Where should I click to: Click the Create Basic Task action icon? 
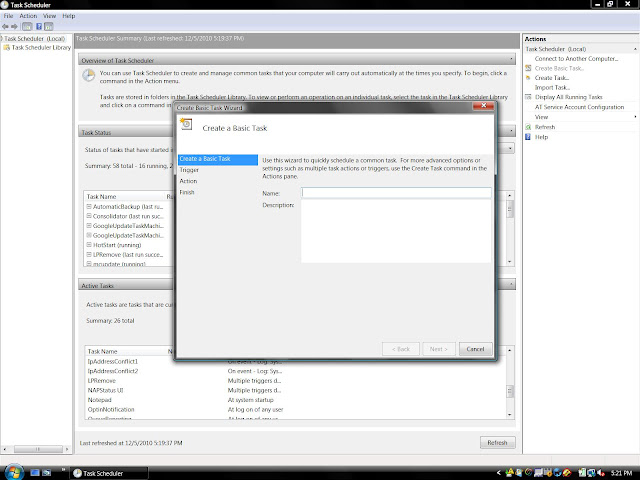pos(528,68)
